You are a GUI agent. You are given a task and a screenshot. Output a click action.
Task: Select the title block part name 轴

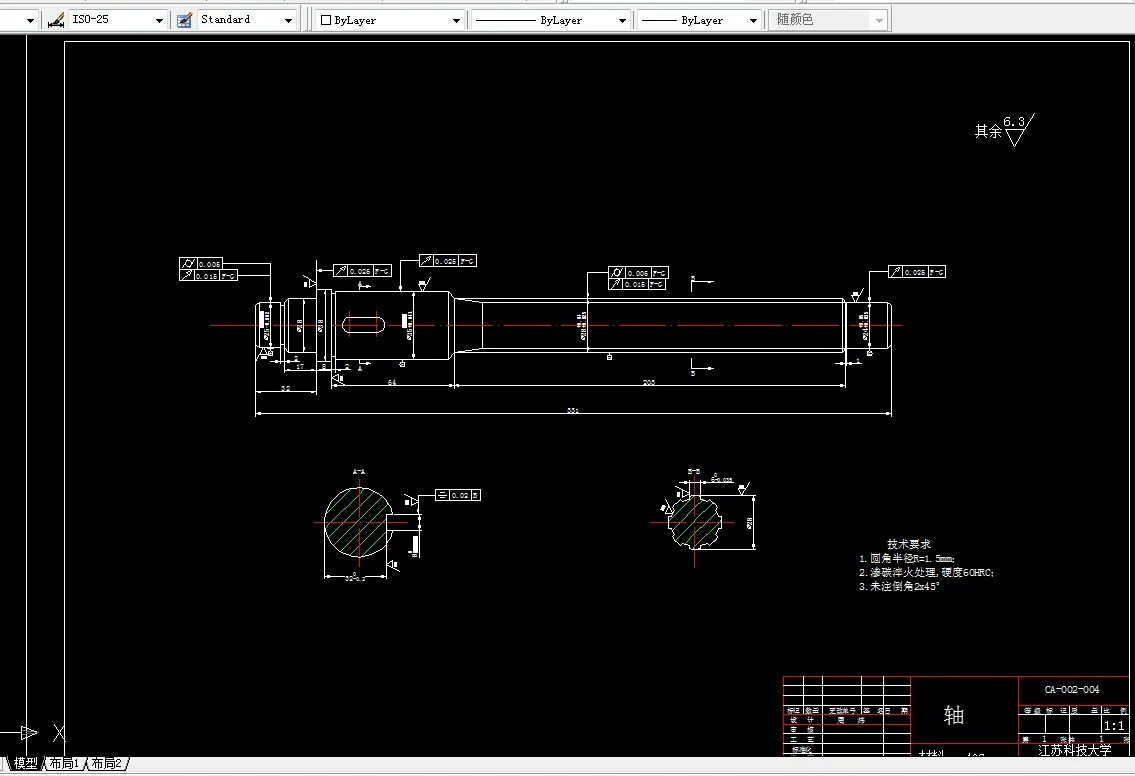pyautogui.click(x=954, y=715)
